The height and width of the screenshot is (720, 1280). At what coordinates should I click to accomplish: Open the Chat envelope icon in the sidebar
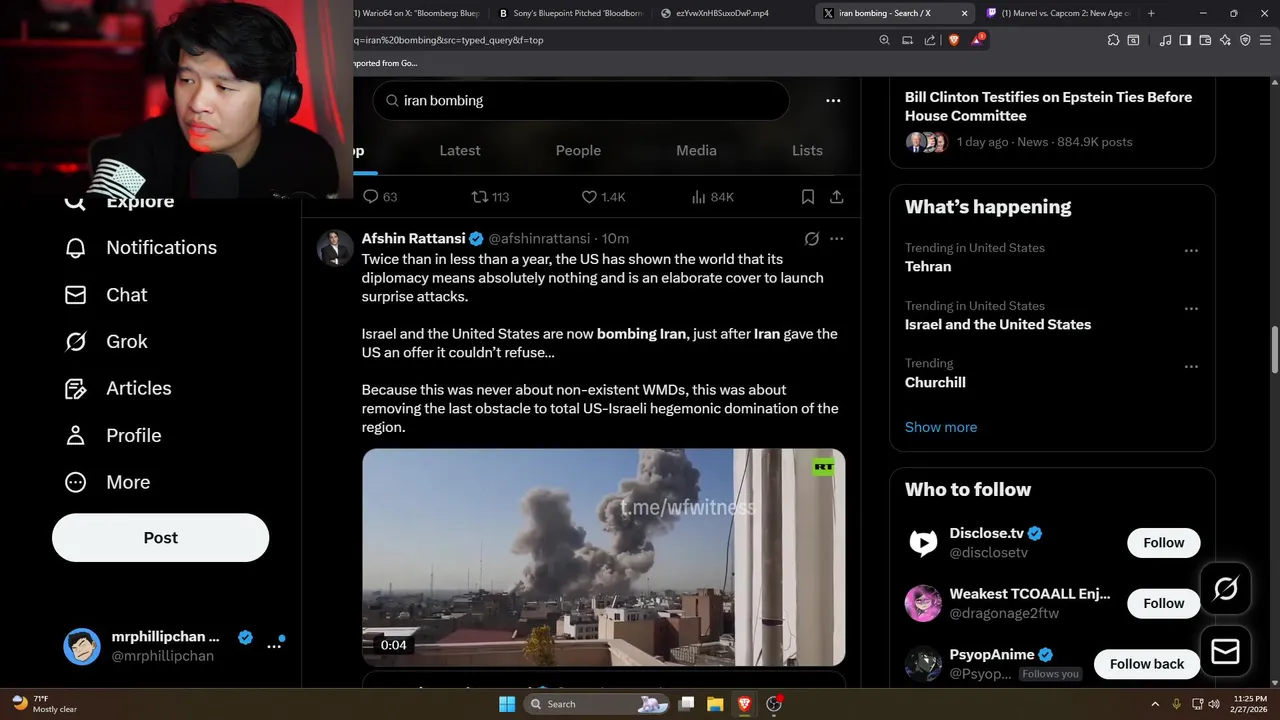tap(75, 295)
